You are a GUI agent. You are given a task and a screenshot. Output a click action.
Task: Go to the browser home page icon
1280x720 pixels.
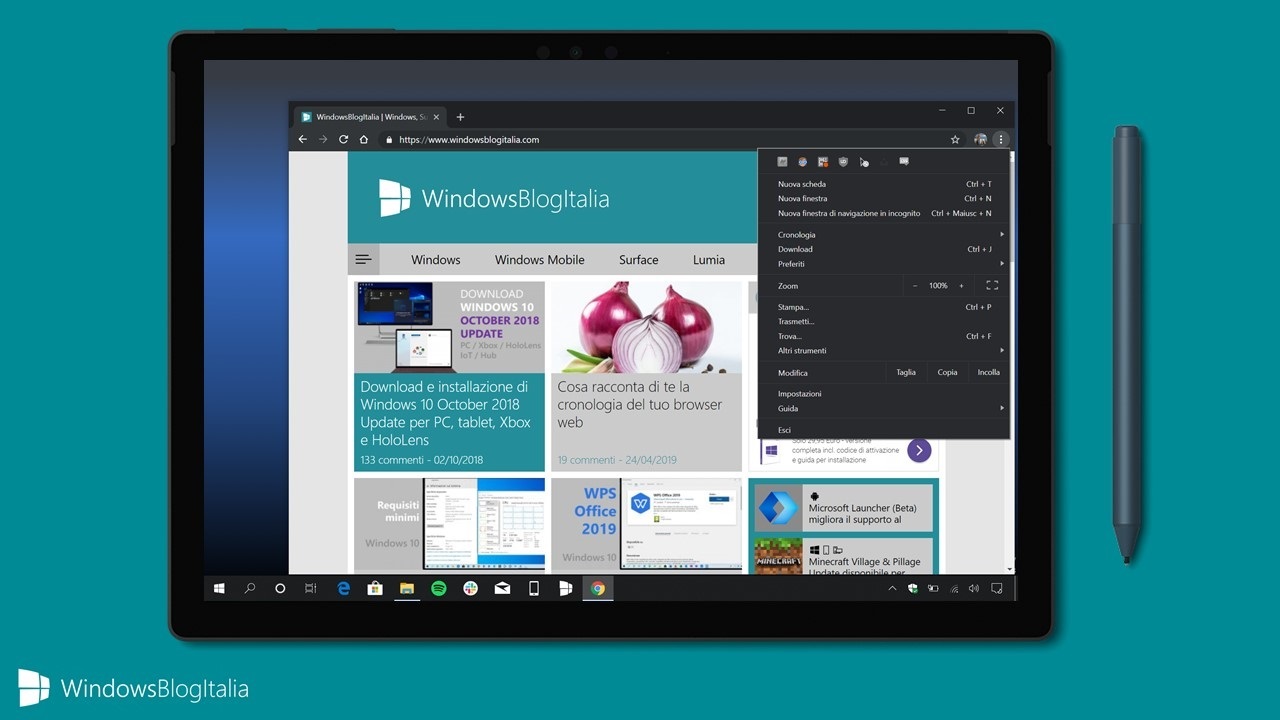tap(364, 140)
